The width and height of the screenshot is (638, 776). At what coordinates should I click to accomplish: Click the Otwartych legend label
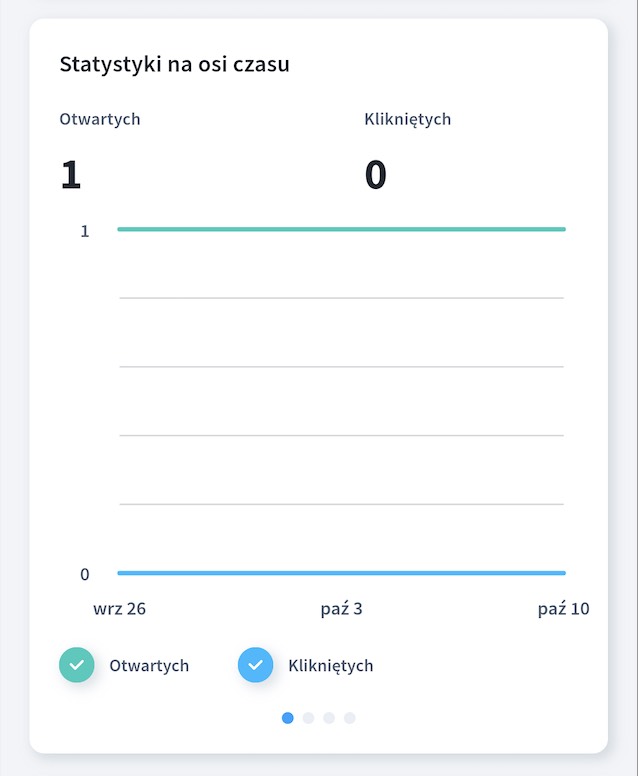[x=149, y=666]
